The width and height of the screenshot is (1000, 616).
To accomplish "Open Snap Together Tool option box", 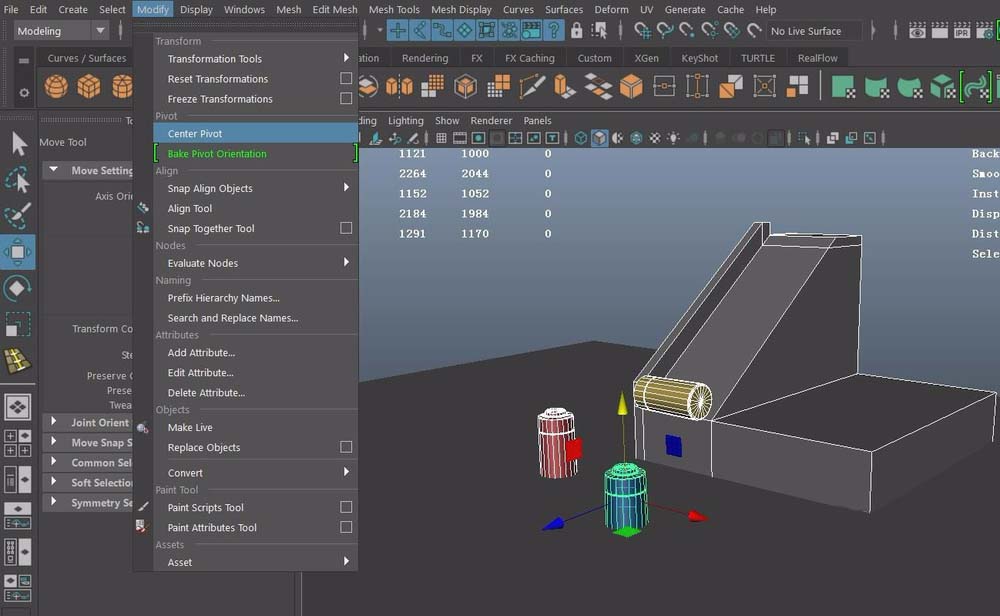I will tap(346, 228).
